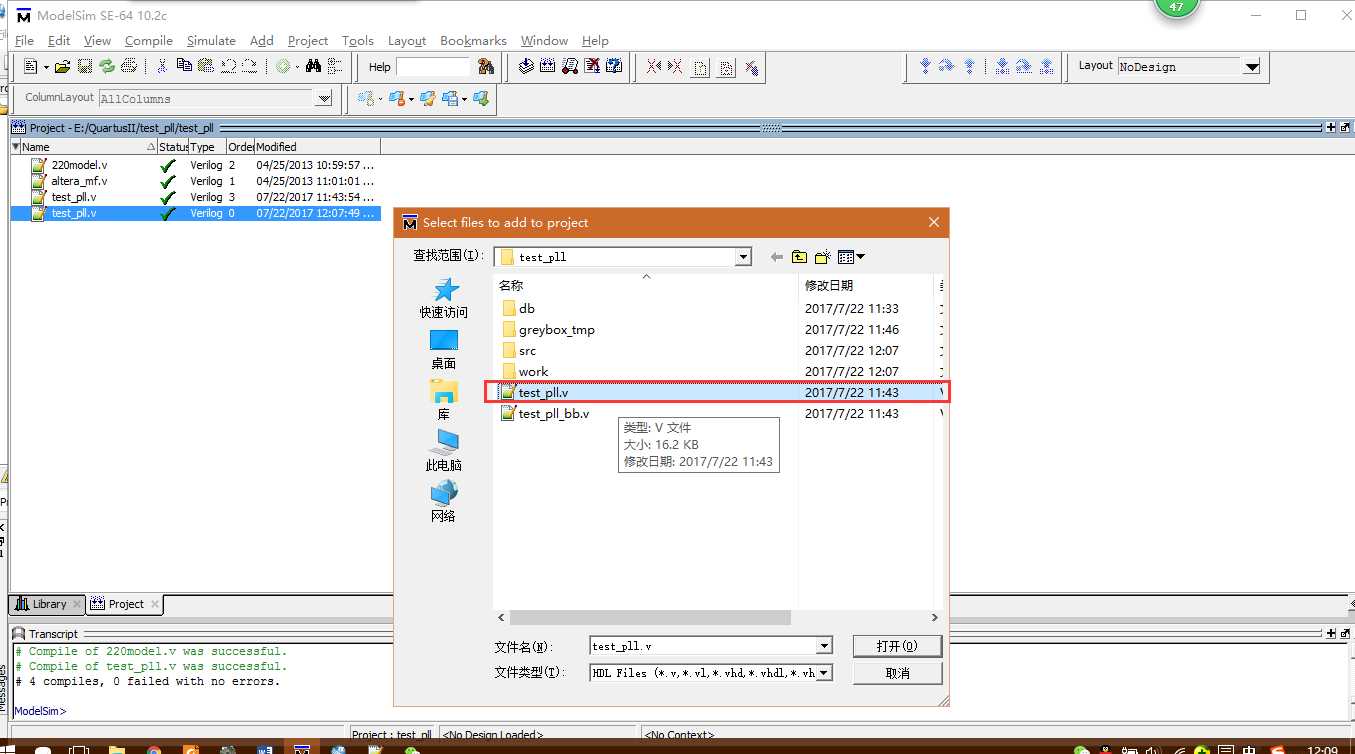Image resolution: width=1355 pixels, height=754 pixels.
Task: Select 库 in dialog sidebar
Action: click(444, 400)
